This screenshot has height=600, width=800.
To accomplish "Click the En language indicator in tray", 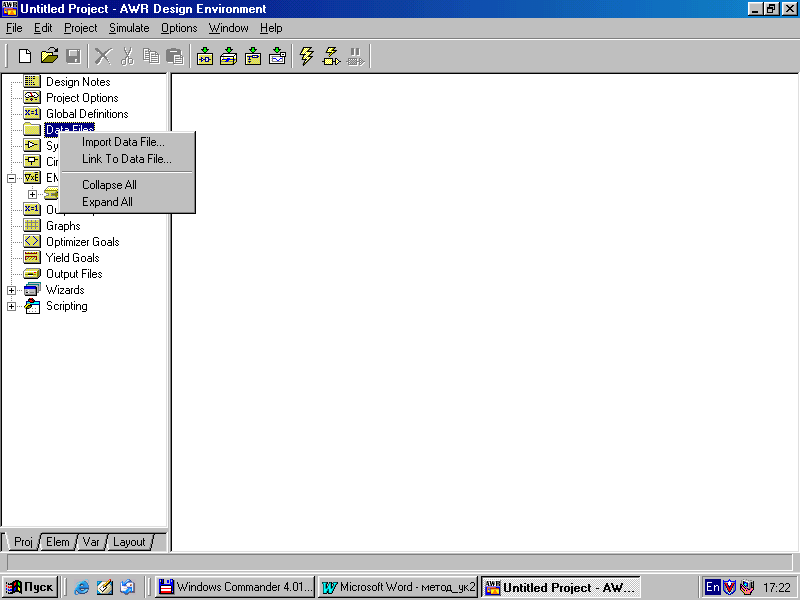I will tap(712, 587).
